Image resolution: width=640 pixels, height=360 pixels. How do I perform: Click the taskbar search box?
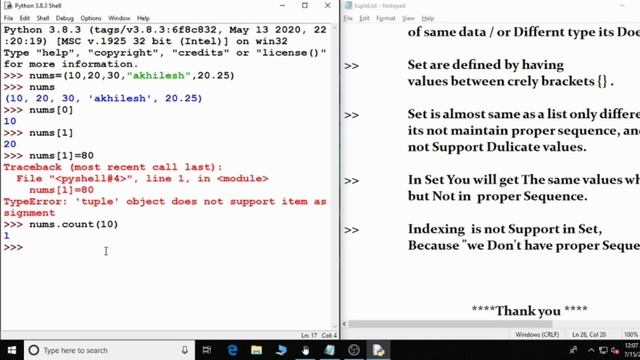(109, 350)
